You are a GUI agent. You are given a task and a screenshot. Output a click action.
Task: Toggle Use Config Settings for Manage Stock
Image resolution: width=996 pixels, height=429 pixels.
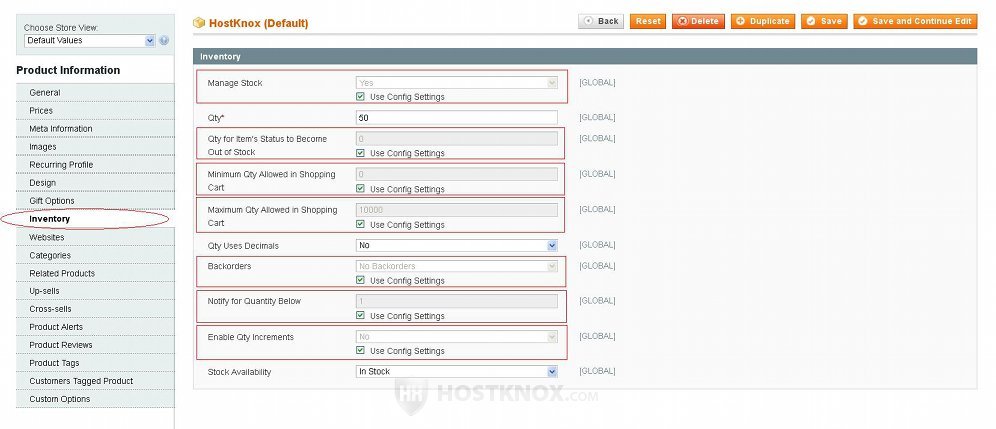point(360,97)
